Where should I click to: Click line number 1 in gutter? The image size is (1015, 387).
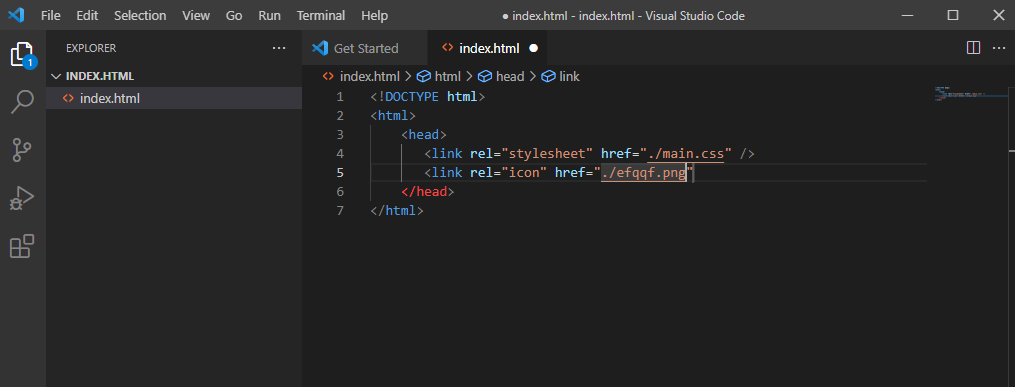(340, 97)
